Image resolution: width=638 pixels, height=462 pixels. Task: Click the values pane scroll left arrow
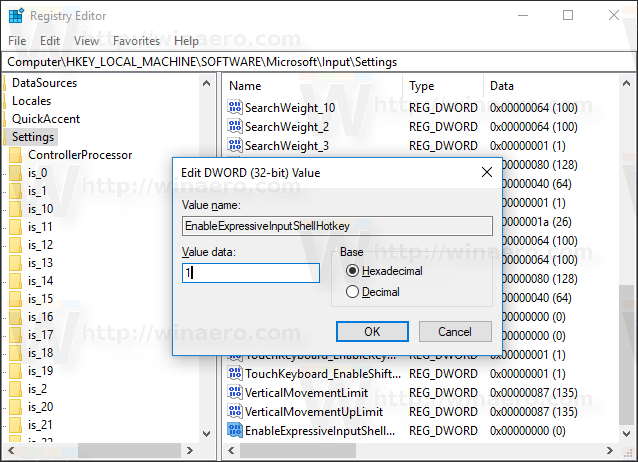232,450
